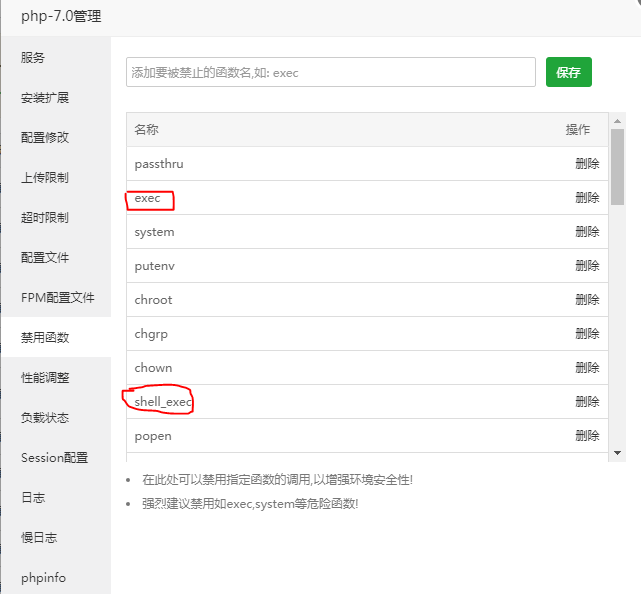Remove shell_exec from the list
The image size is (641, 594).
587,402
